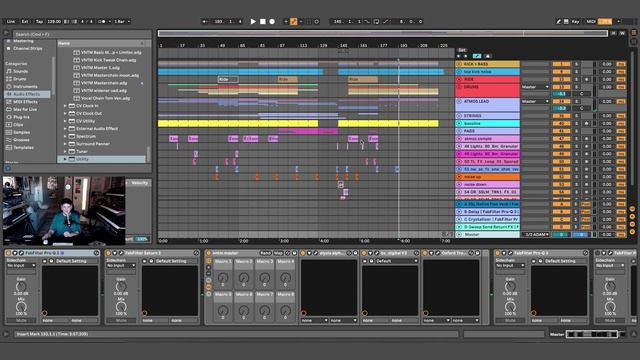Select MIDI Effects in browser categories

25,102
